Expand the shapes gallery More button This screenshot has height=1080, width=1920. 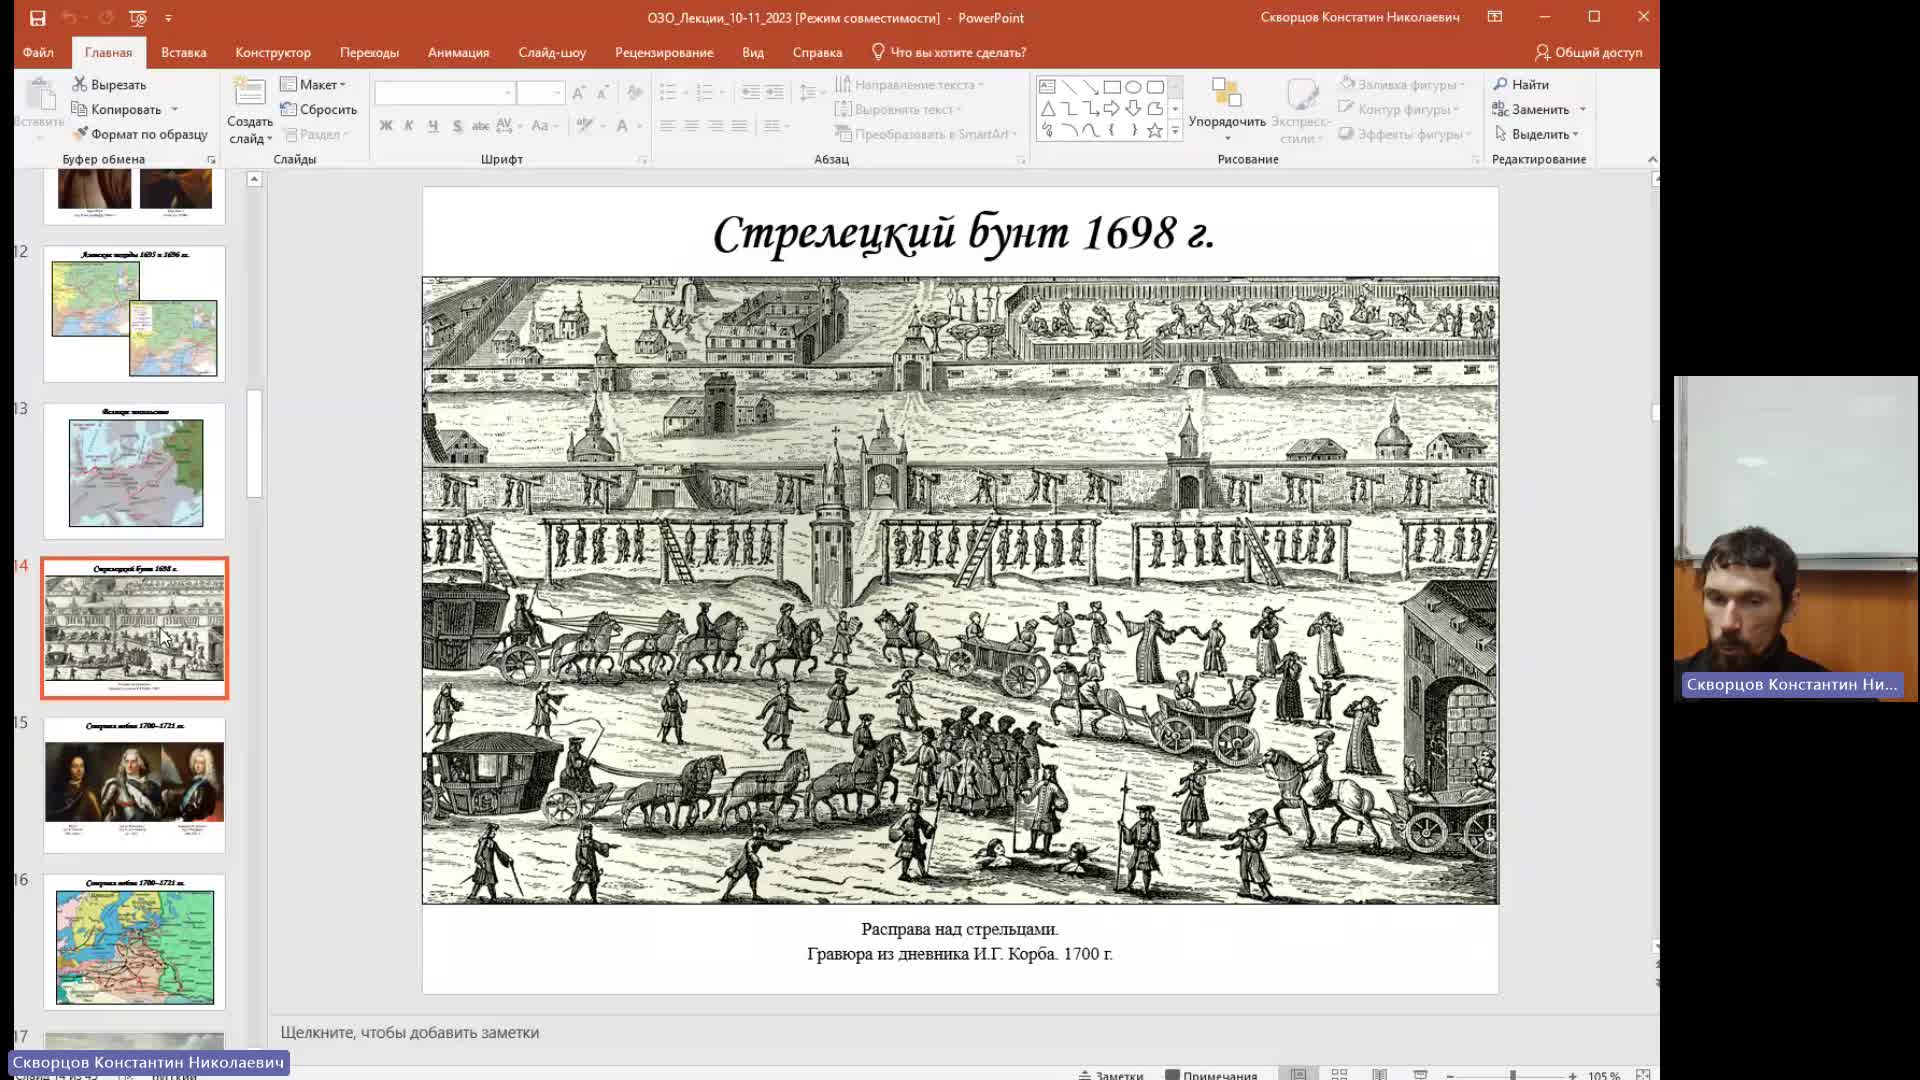[1175, 130]
